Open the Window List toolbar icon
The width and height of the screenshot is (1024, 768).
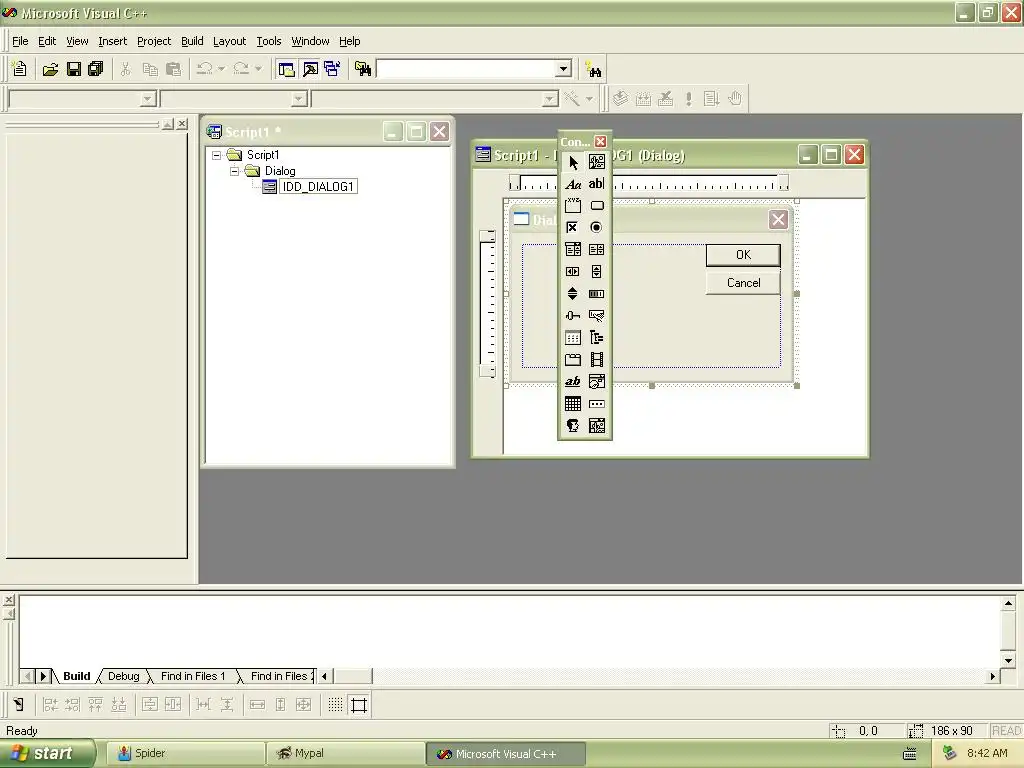pyautogui.click(x=332, y=69)
